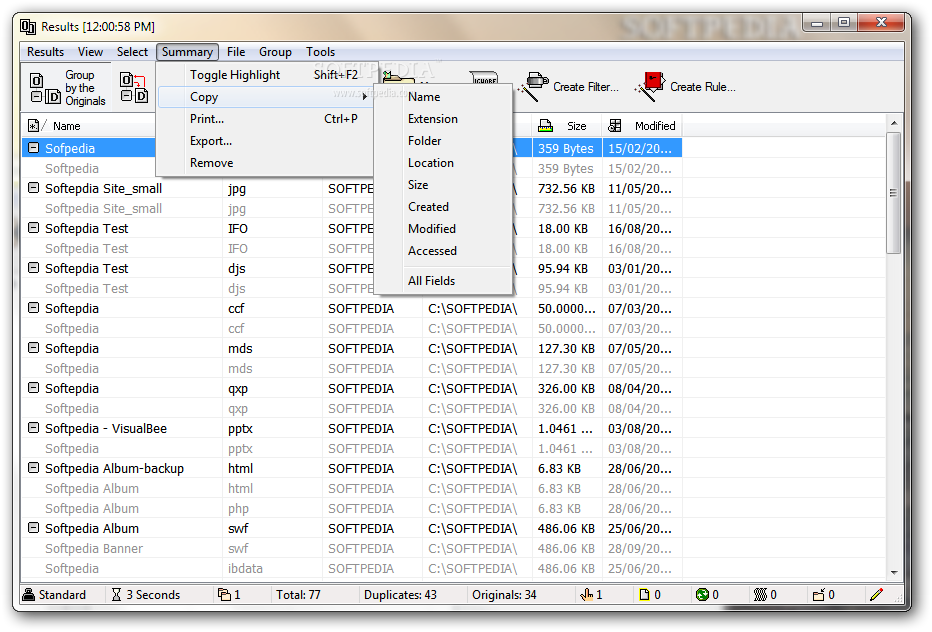Screen dimensions: 932x632
Task: Open the Select menu
Action: click(x=132, y=52)
